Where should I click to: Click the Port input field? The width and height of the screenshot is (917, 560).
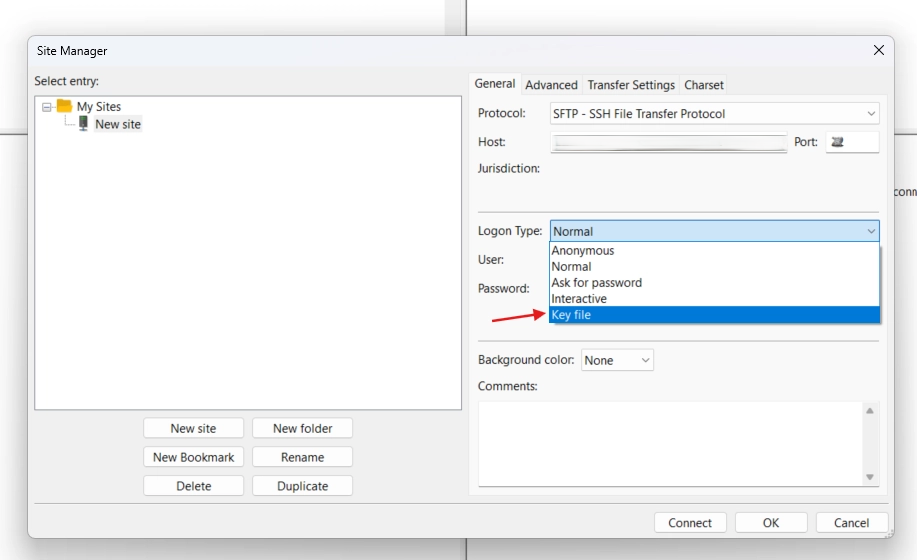pos(852,142)
